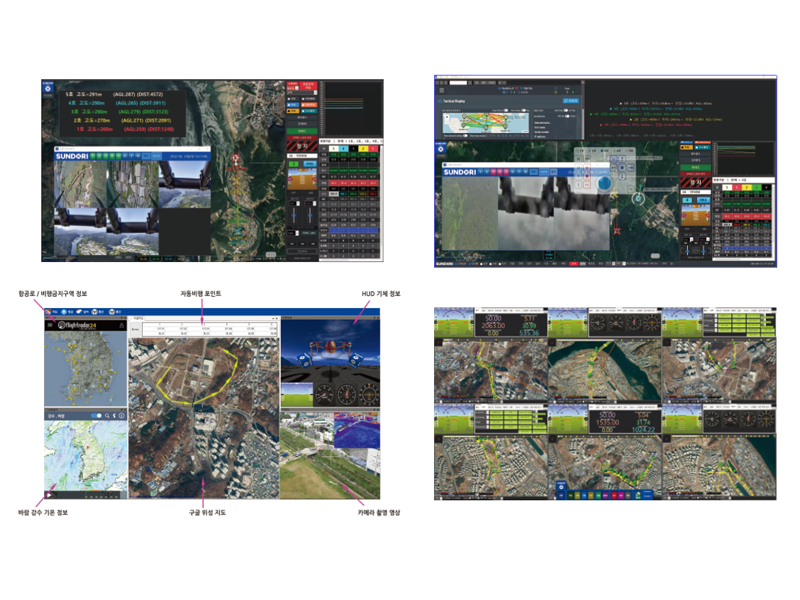800x600 pixels.
Task: Toggle the blue switch in wind map header
Action: pyautogui.click(x=96, y=414)
